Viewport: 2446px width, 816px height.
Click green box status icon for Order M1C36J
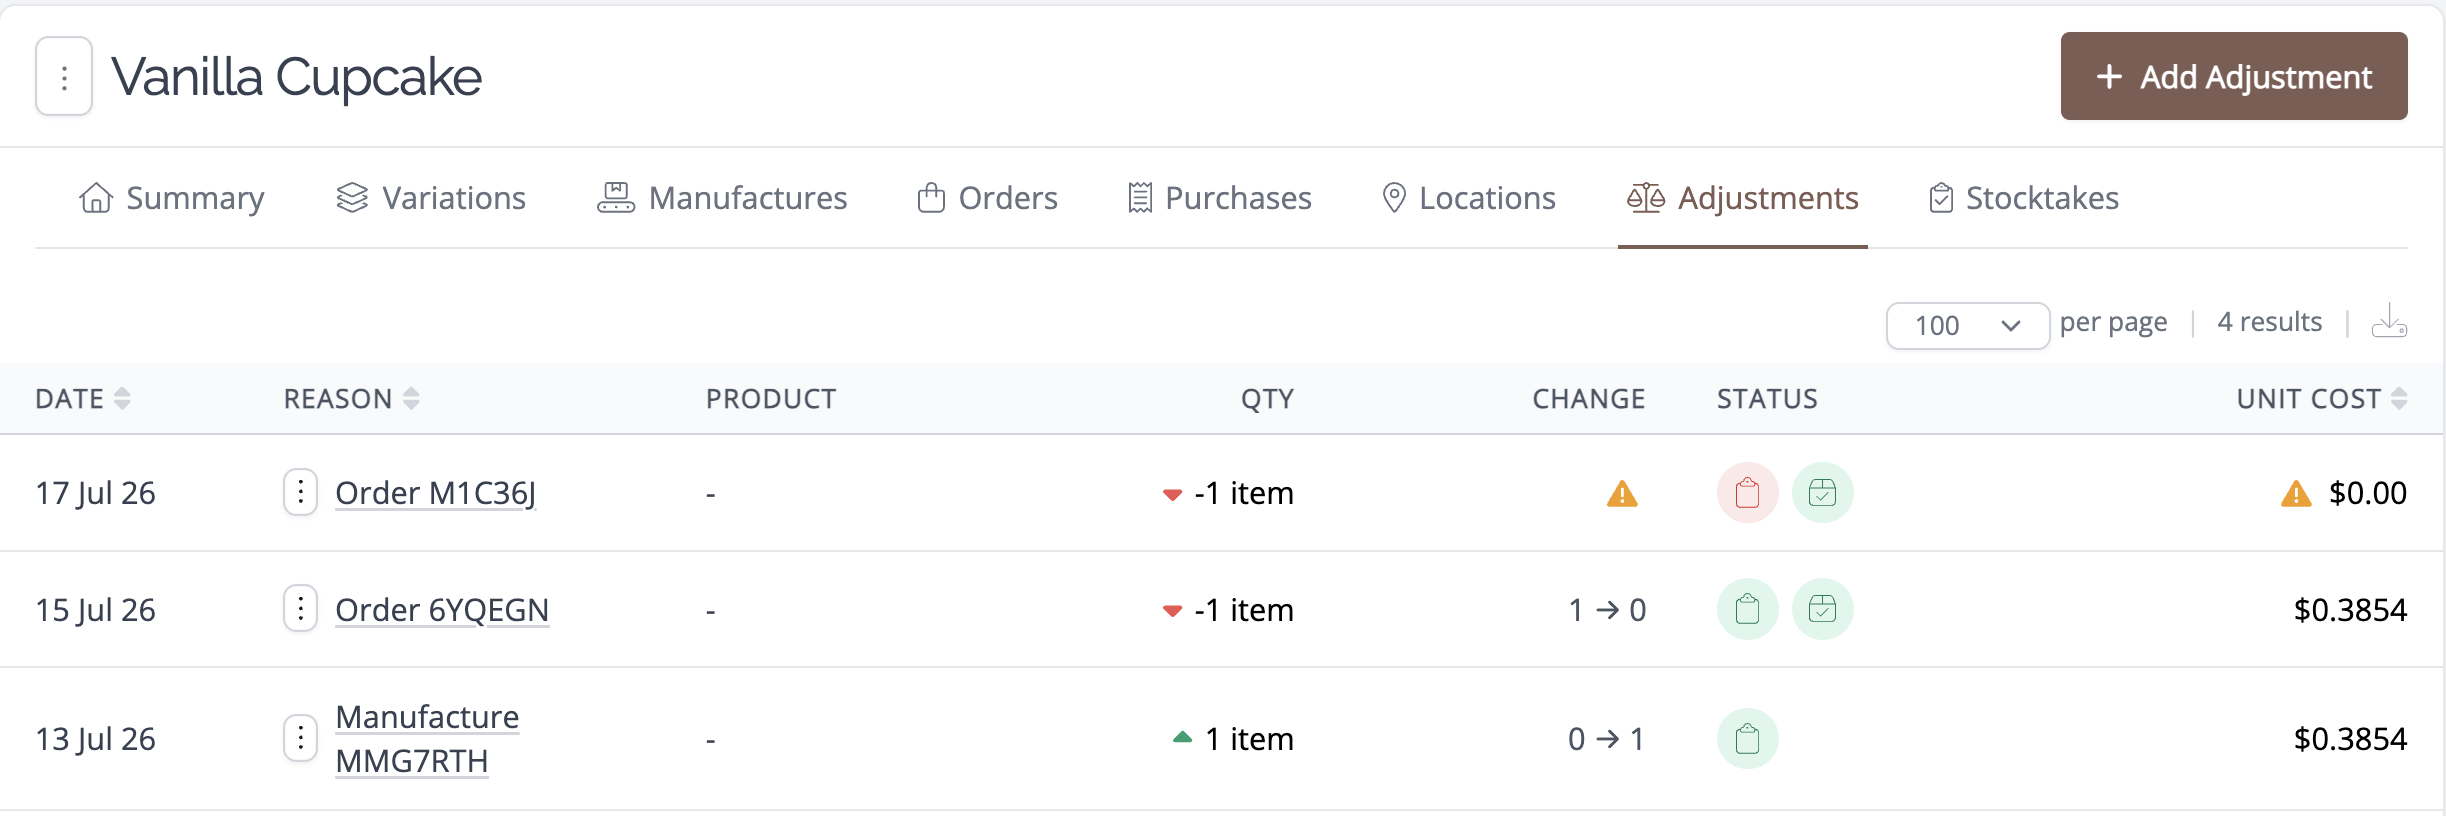pos(1822,493)
